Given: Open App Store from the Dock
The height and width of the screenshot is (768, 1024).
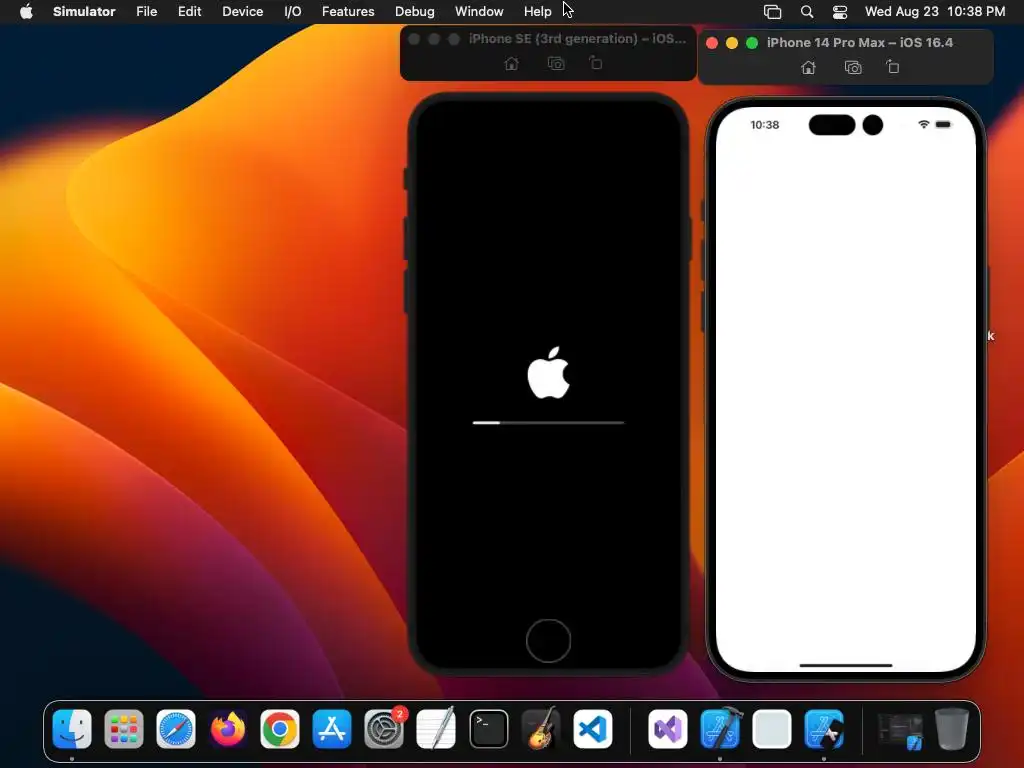Looking at the screenshot, I should click(332, 728).
